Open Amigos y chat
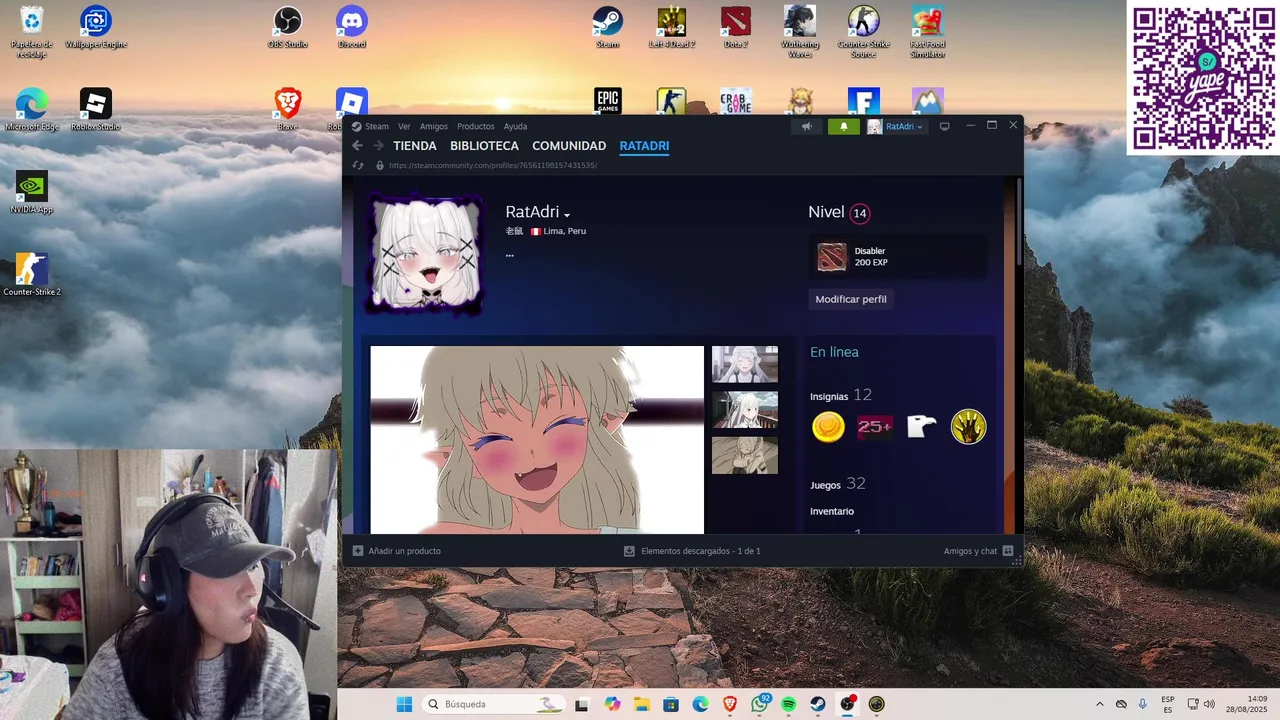The image size is (1280, 720). pos(978,551)
